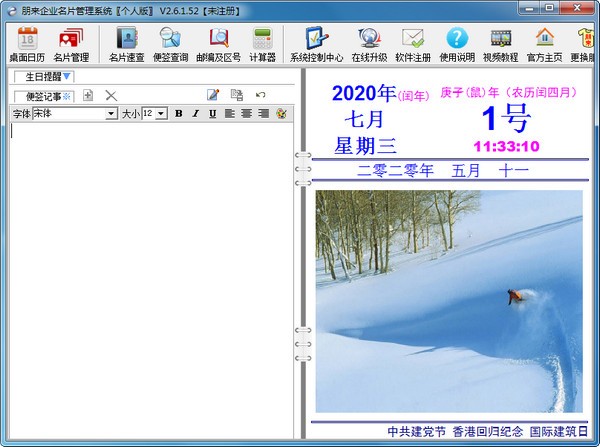The height and width of the screenshot is (447, 600).
Task: Open the font color palette
Action: click(x=281, y=113)
